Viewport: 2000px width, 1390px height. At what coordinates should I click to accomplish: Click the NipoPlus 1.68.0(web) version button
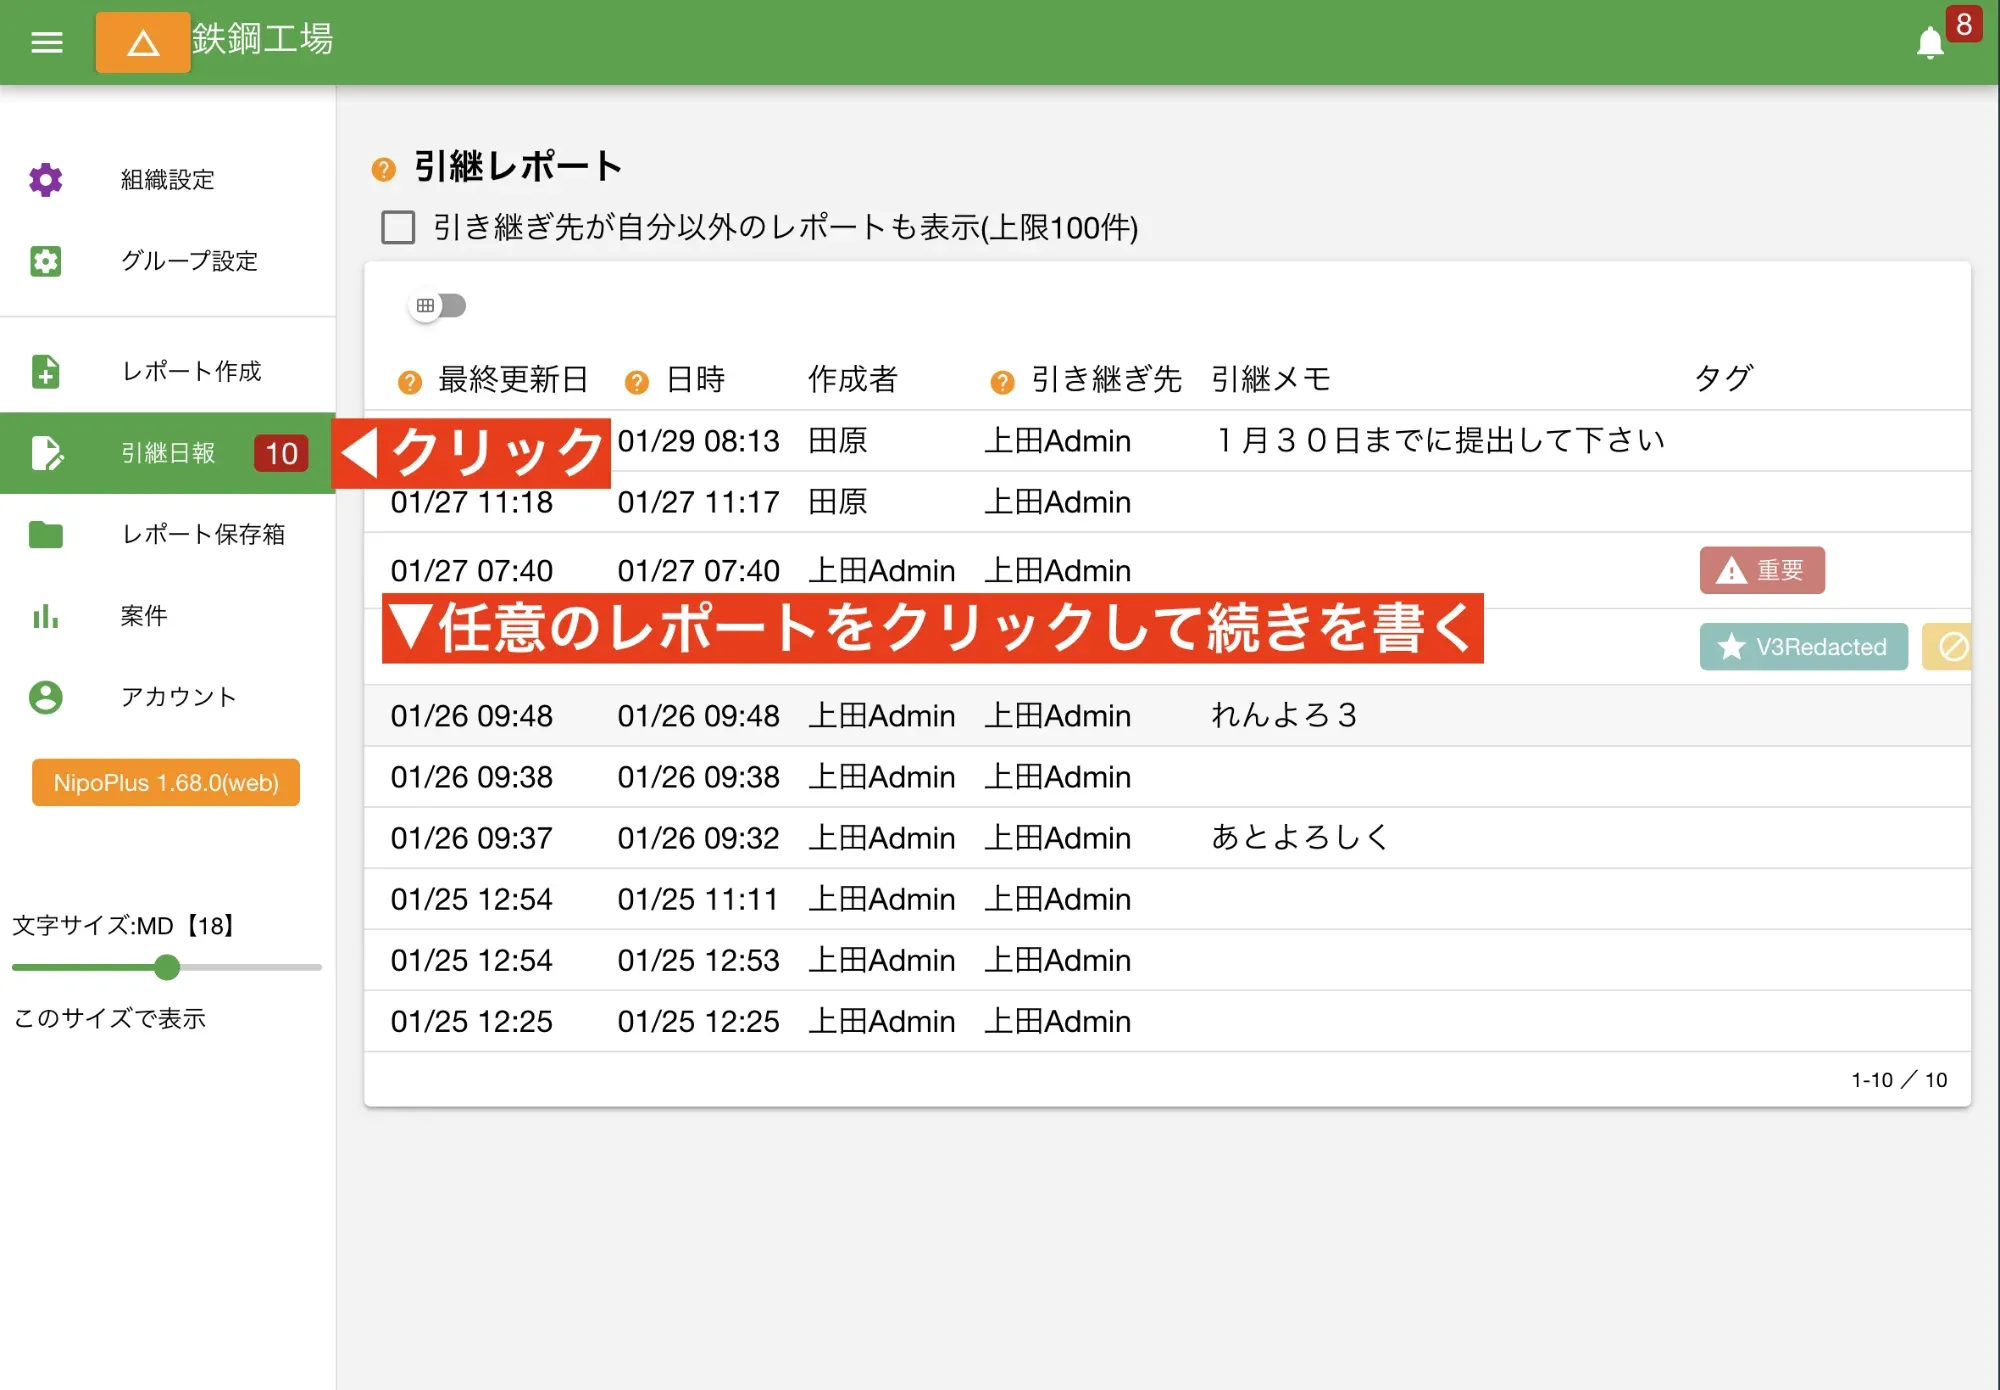pos(165,783)
